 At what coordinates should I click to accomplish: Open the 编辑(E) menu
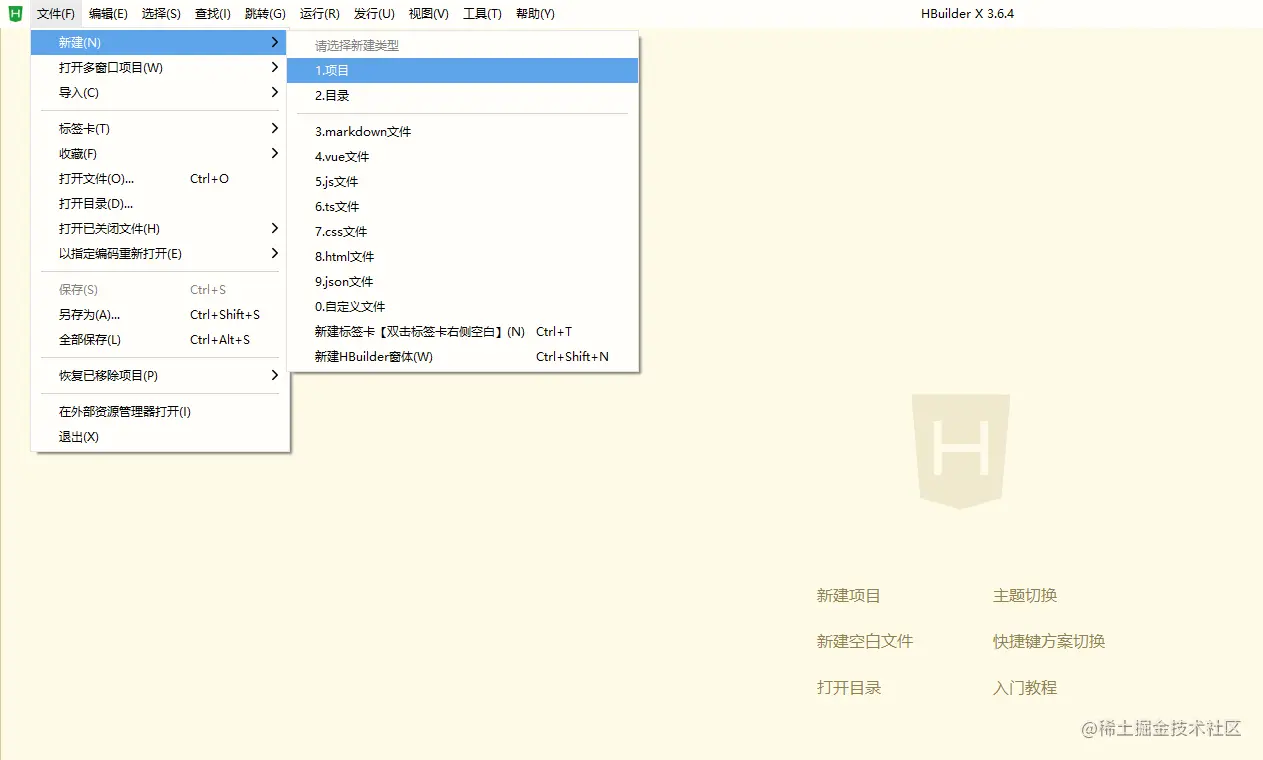[108, 14]
